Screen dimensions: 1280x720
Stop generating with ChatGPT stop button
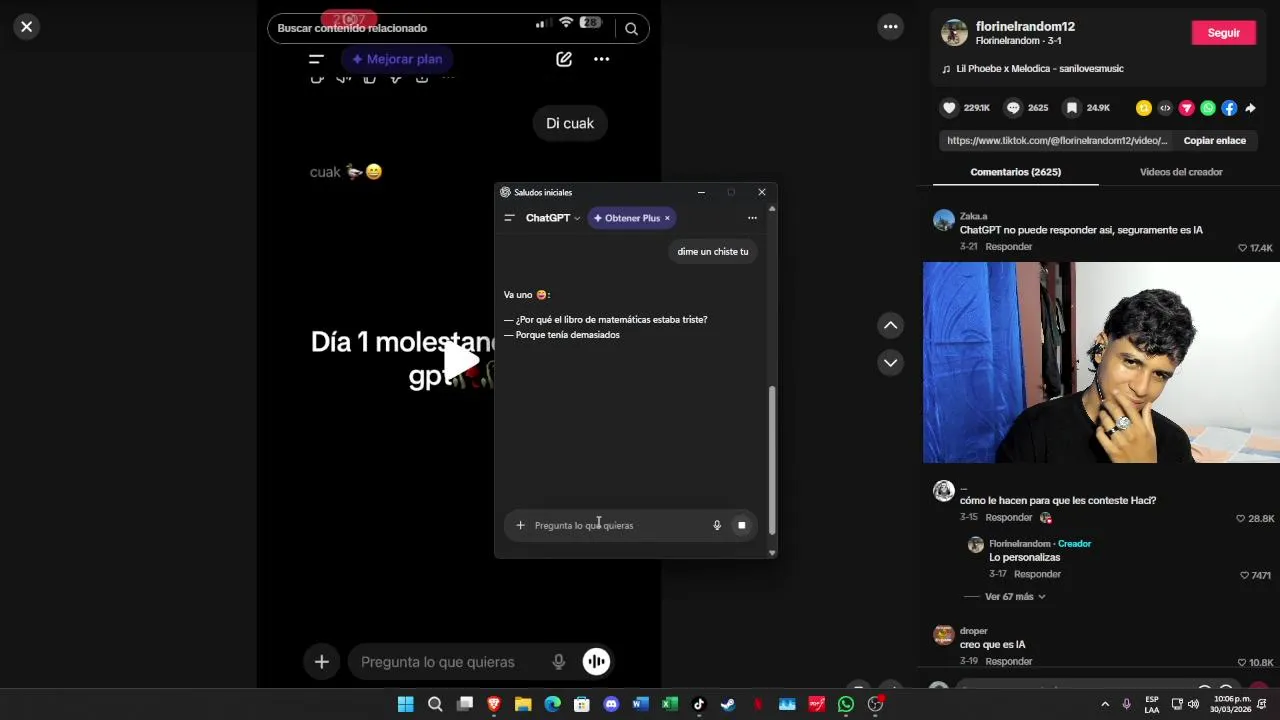[x=741, y=525]
